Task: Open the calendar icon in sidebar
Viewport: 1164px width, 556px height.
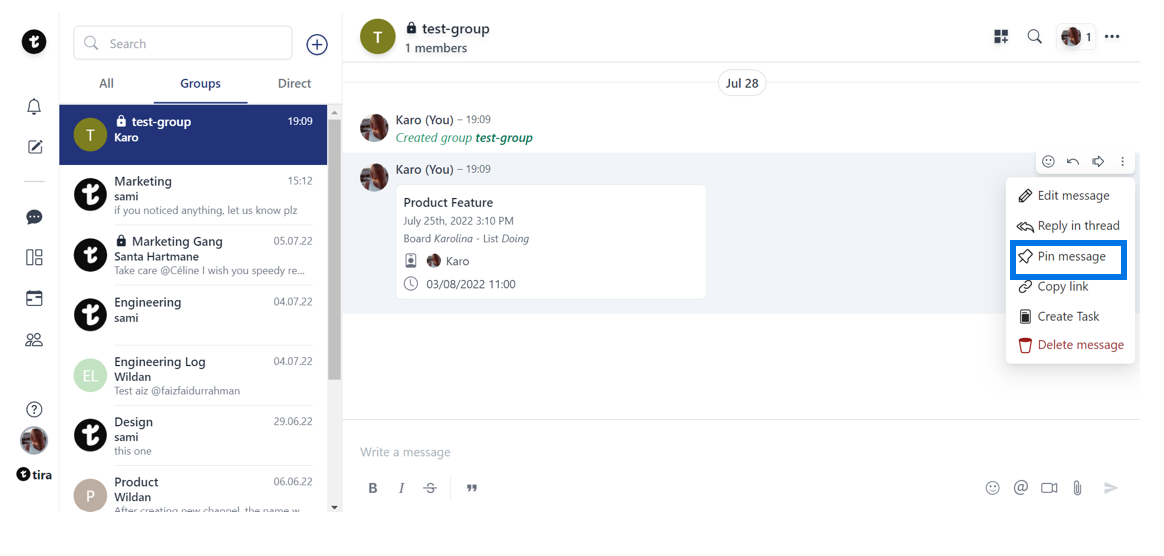Action: coord(34,298)
